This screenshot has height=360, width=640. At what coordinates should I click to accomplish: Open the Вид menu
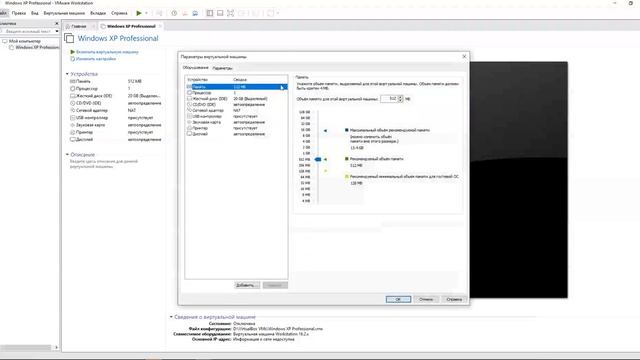point(35,13)
